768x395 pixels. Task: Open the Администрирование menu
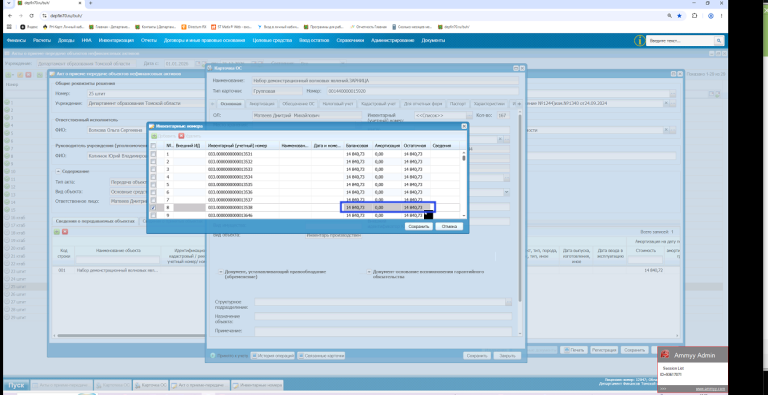(x=393, y=40)
